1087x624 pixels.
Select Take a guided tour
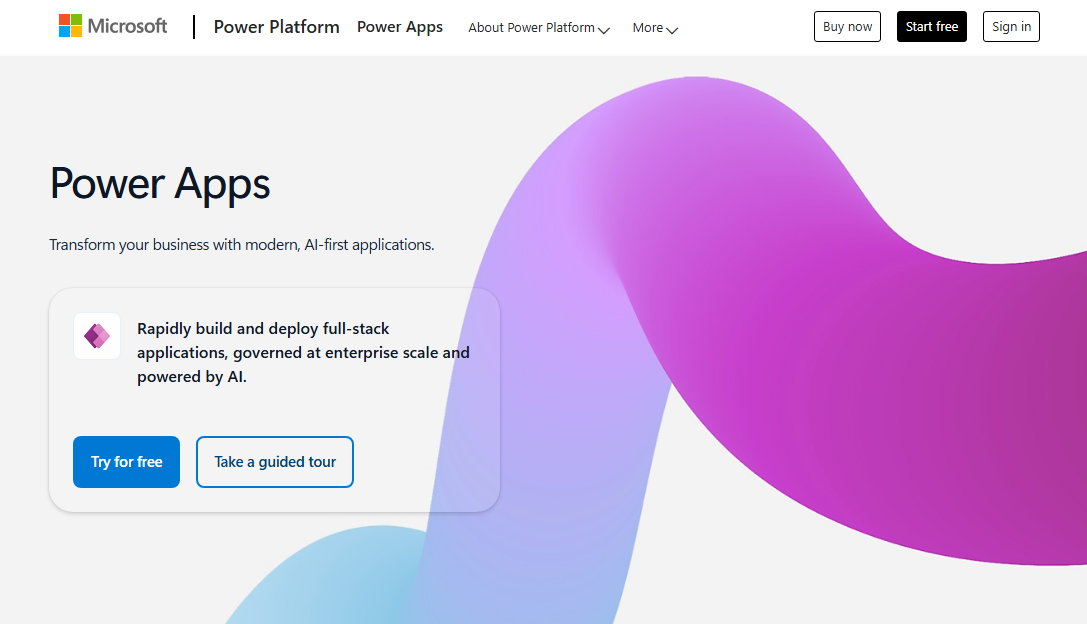pos(275,462)
